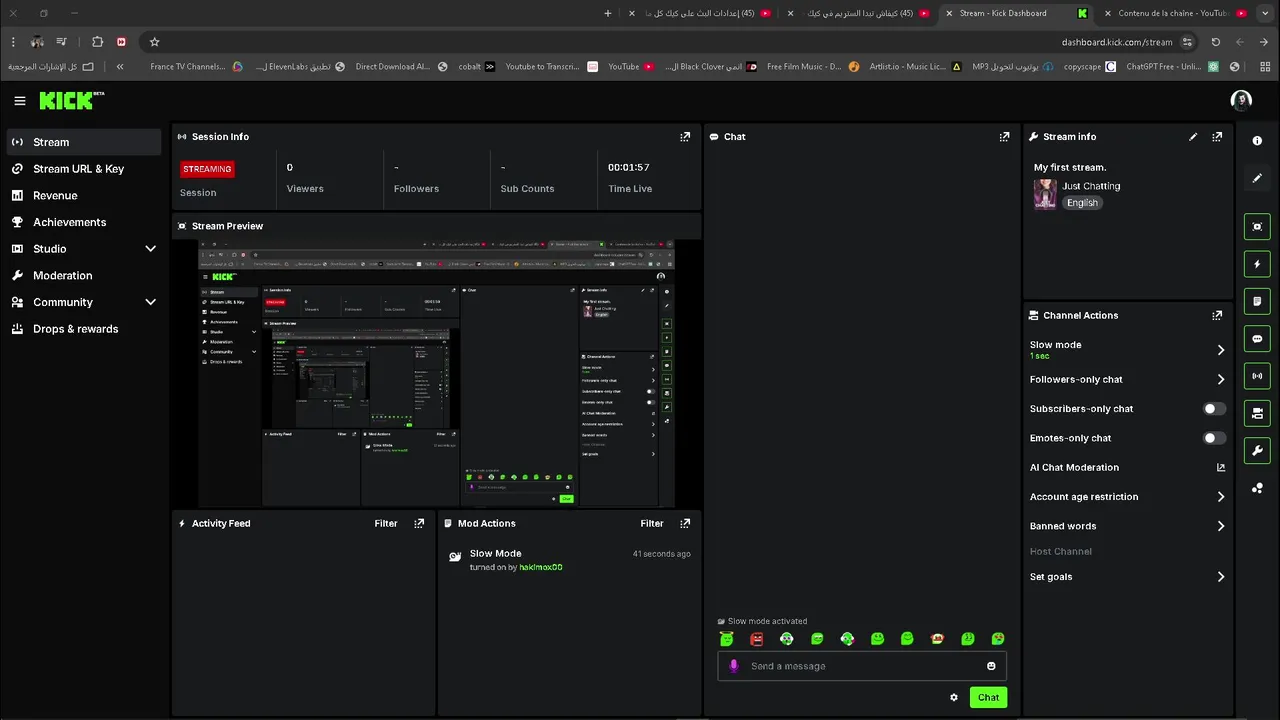Click hakimox00 username link in Mod Actions
Image resolution: width=1280 pixels, height=720 pixels.
coord(541,567)
